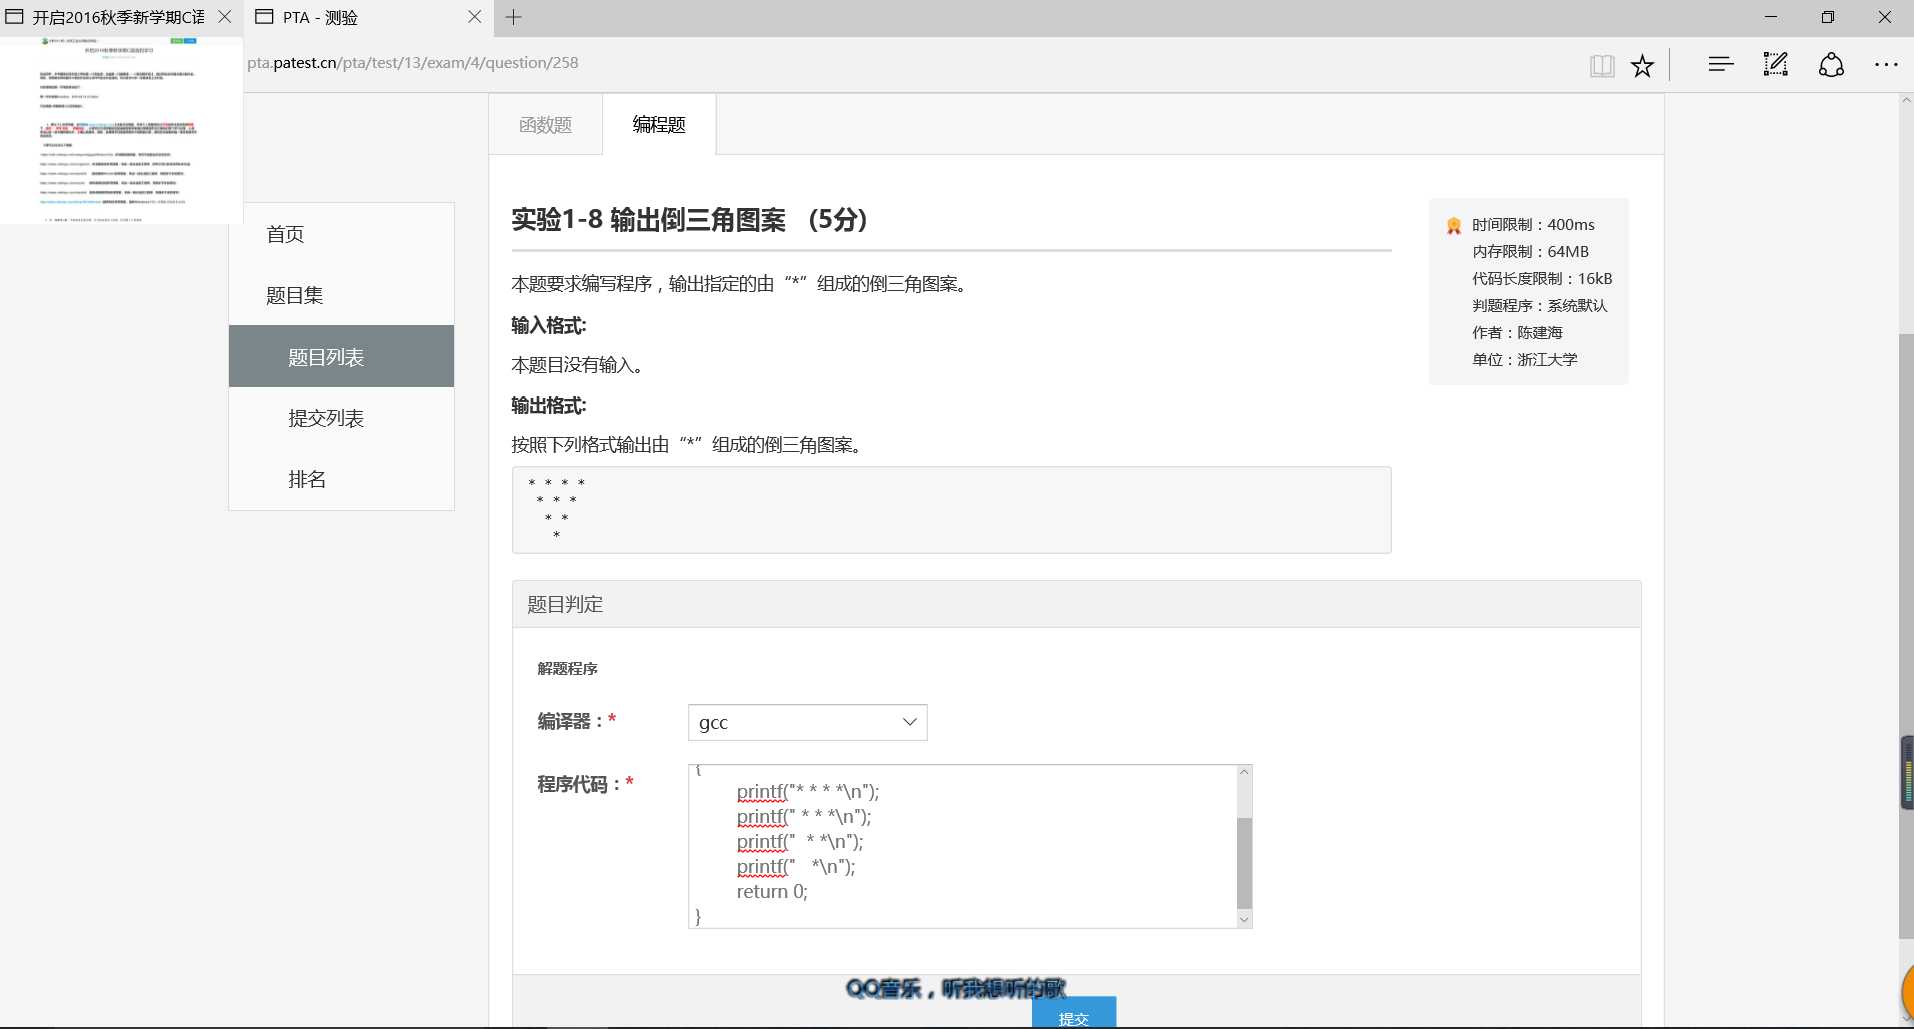This screenshot has width=1914, height=1029.
Task: Click the tab preview thumbnail
Action: click(121, 130)
